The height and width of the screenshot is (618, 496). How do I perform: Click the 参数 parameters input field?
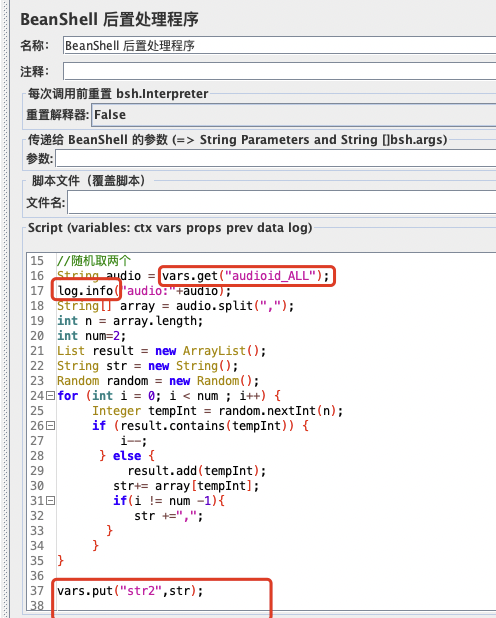(276, 158)
